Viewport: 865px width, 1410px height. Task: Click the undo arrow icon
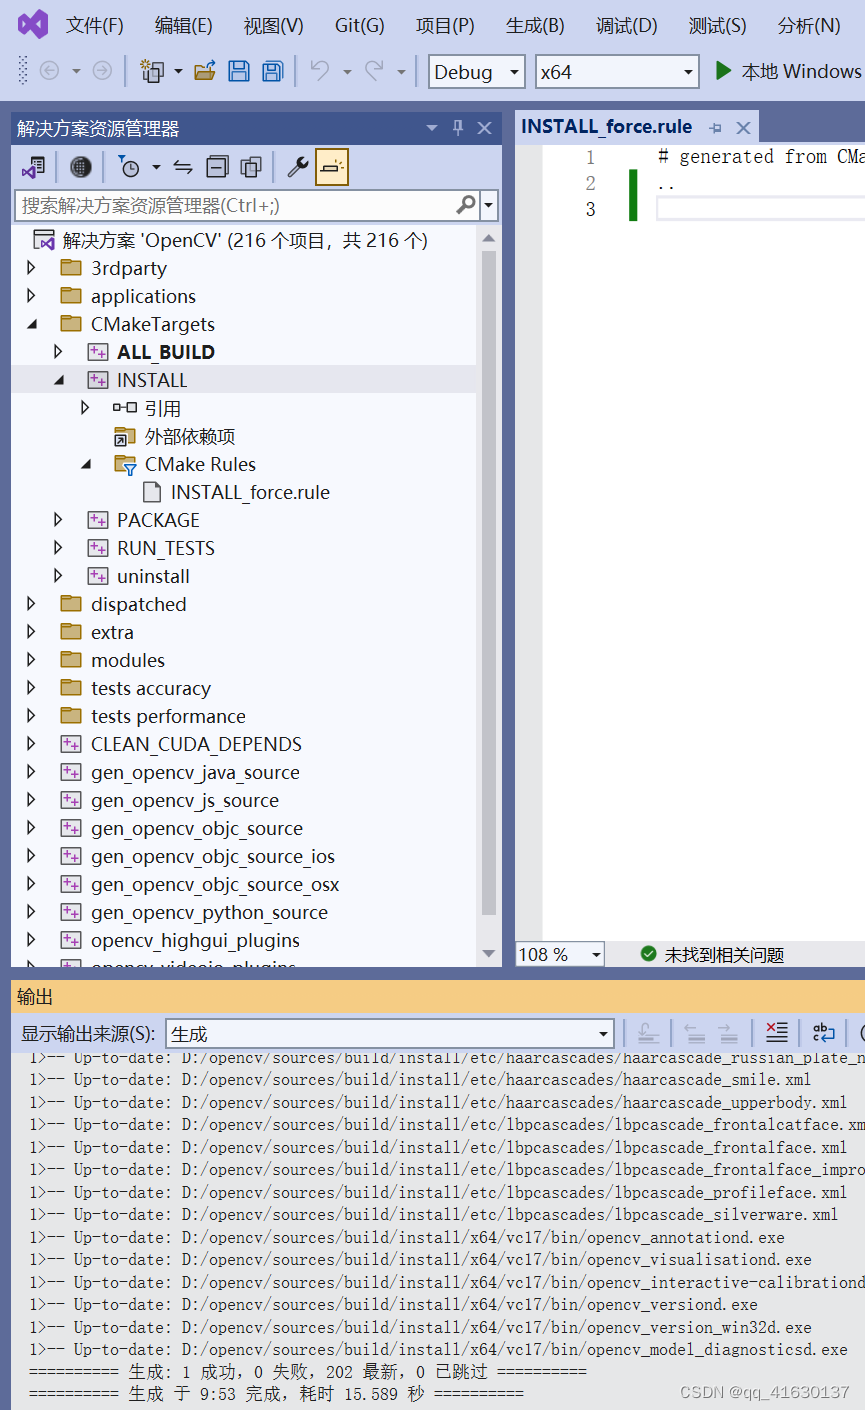coord(320,71)
